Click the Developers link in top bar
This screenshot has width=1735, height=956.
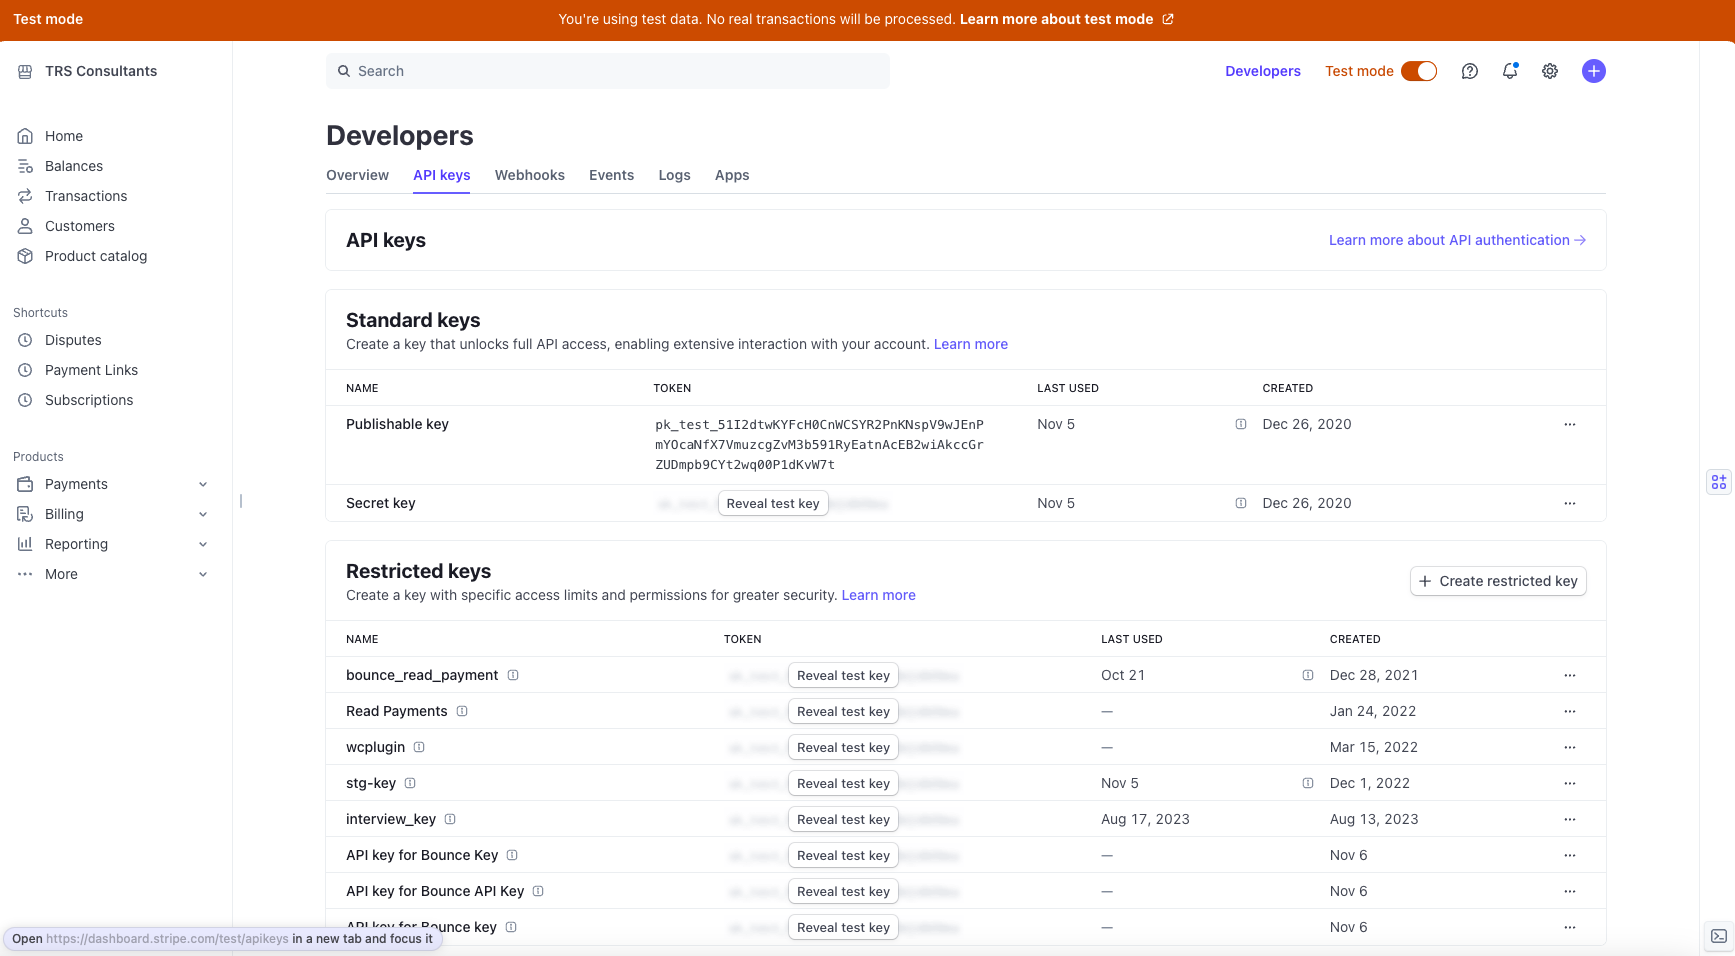[x=1263, y=71]
